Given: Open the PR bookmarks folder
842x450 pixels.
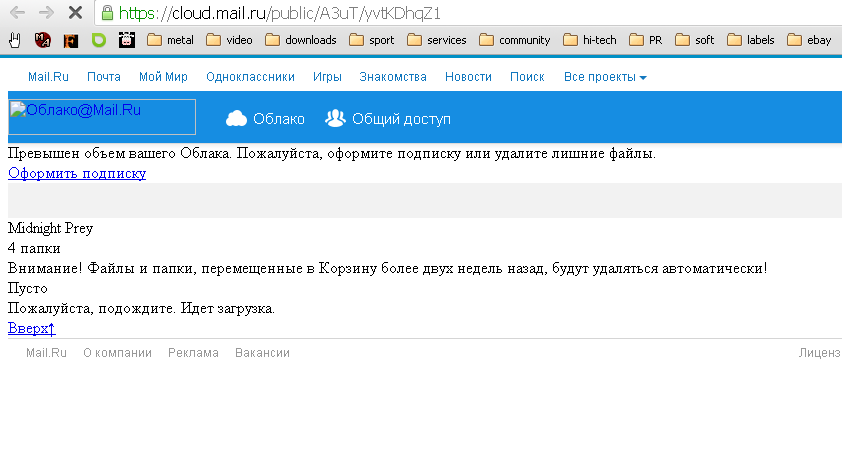Looking at the screenshot, I should [x=645, y=40].
